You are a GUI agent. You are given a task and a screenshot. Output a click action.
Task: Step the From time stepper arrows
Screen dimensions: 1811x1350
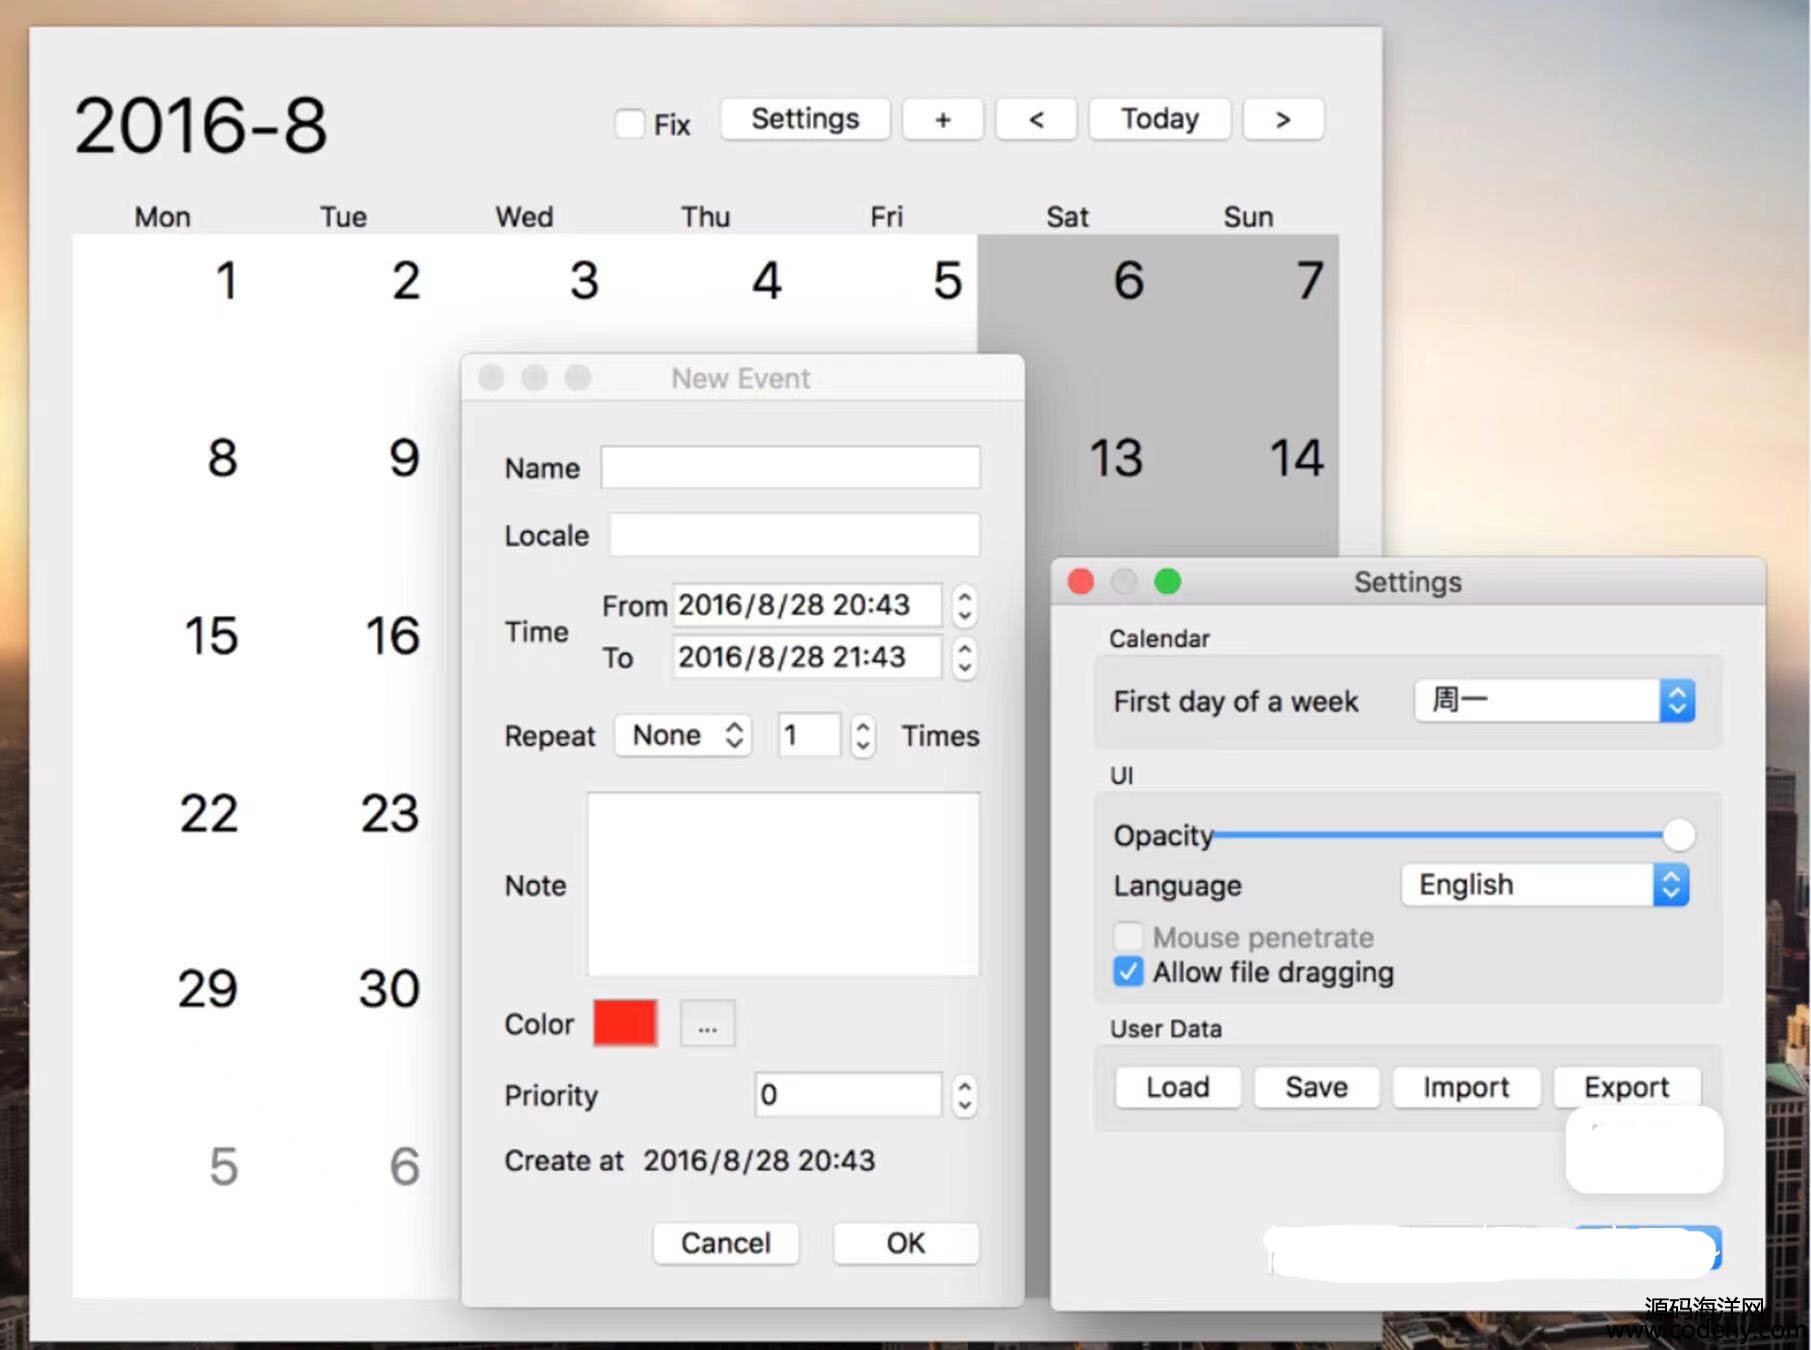[964, 605]
